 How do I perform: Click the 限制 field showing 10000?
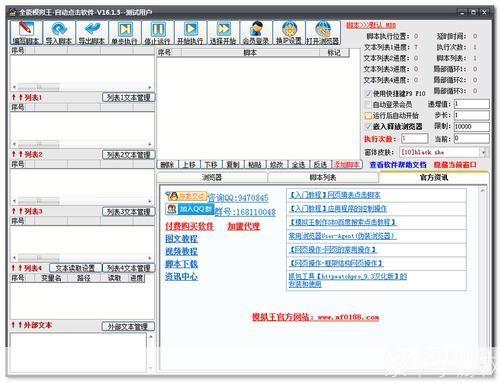coord(472,127)
